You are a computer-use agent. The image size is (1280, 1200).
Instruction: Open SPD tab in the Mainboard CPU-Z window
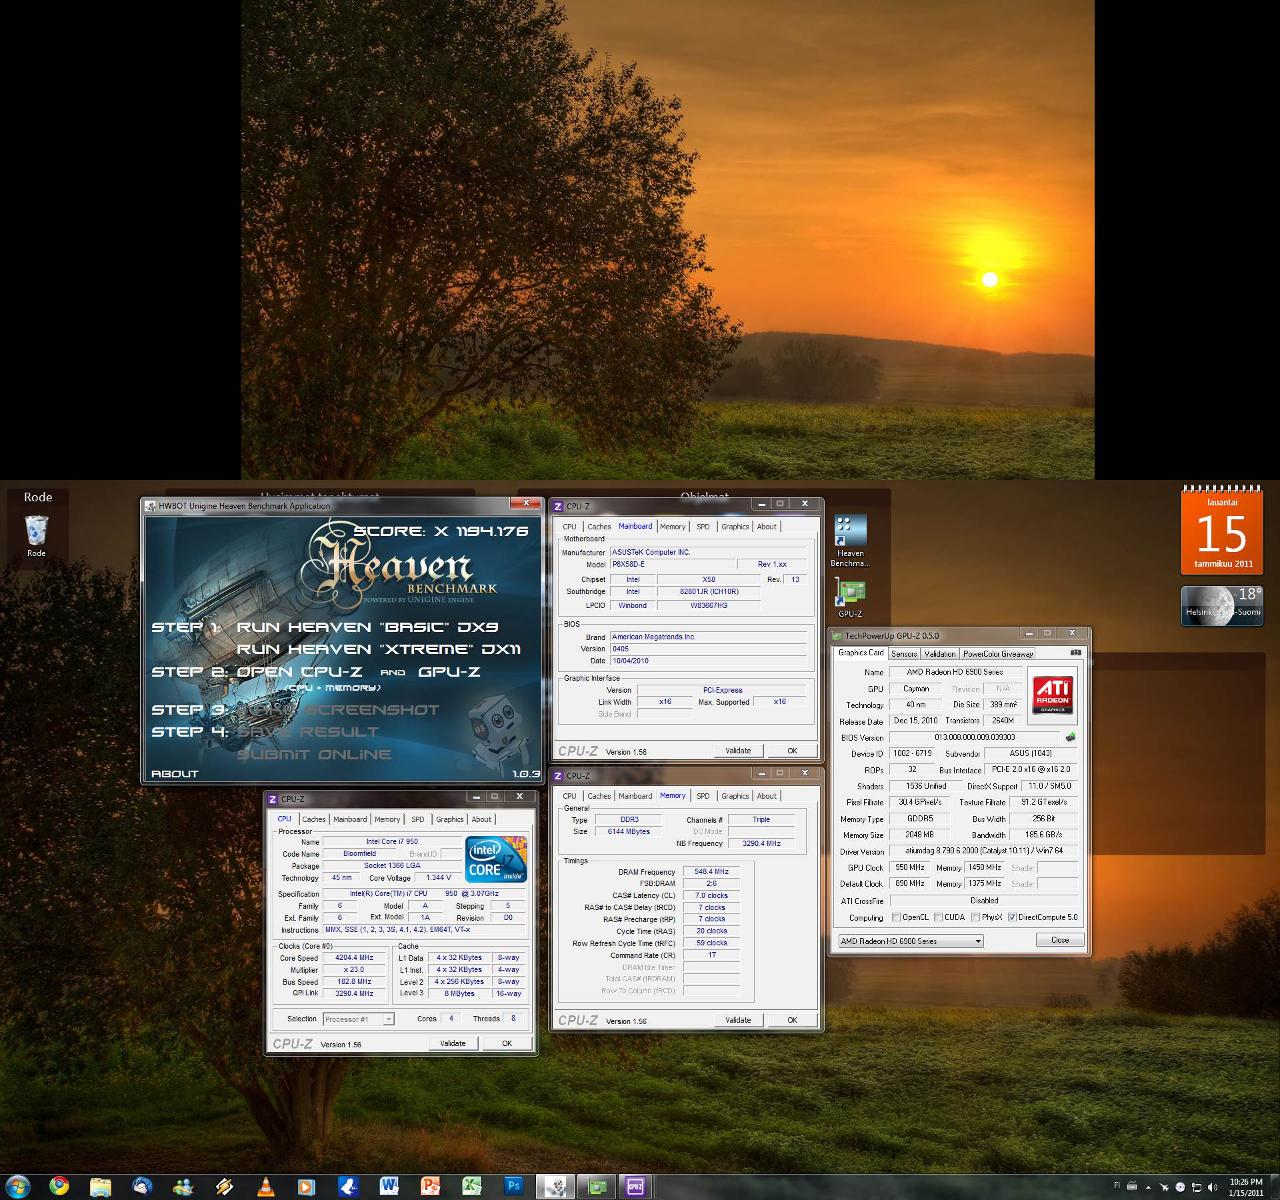(703, 526)
